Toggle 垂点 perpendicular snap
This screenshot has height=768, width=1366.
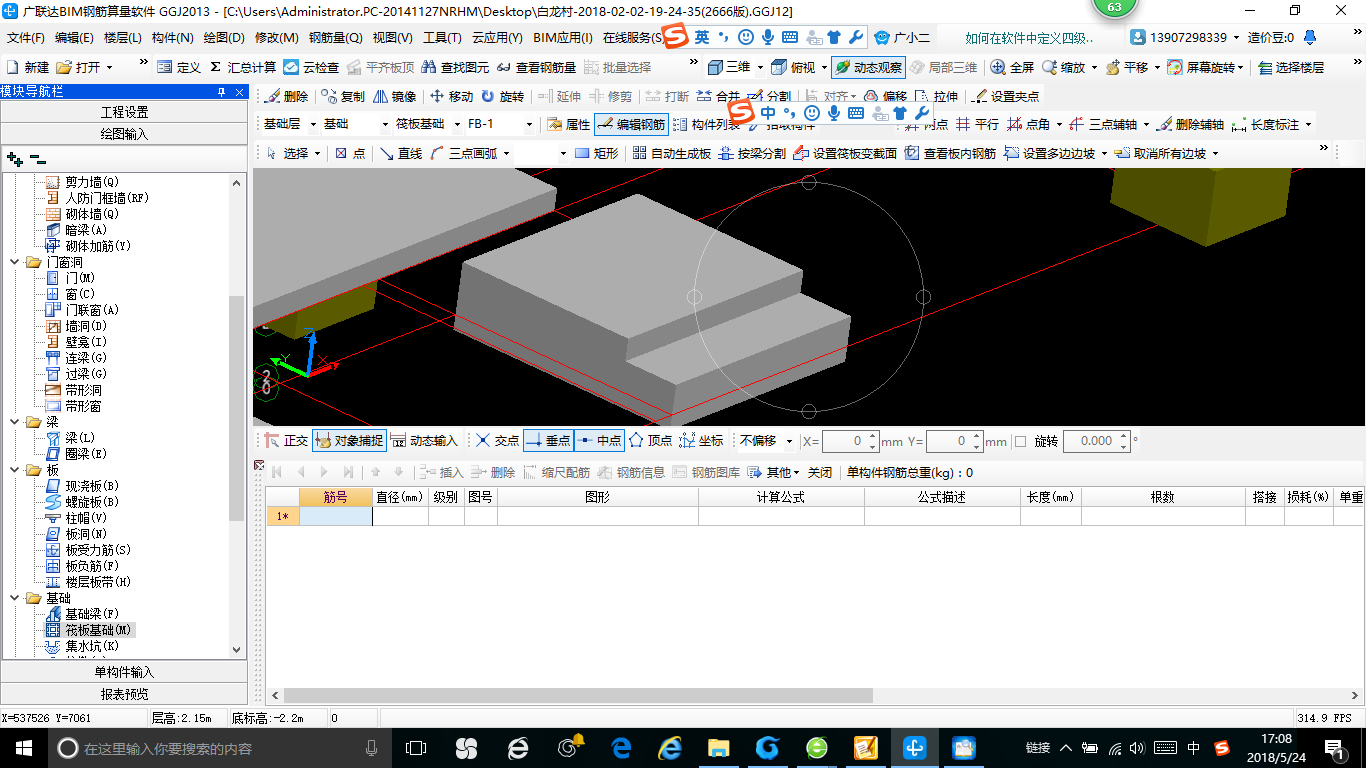[x=548, y=440]
